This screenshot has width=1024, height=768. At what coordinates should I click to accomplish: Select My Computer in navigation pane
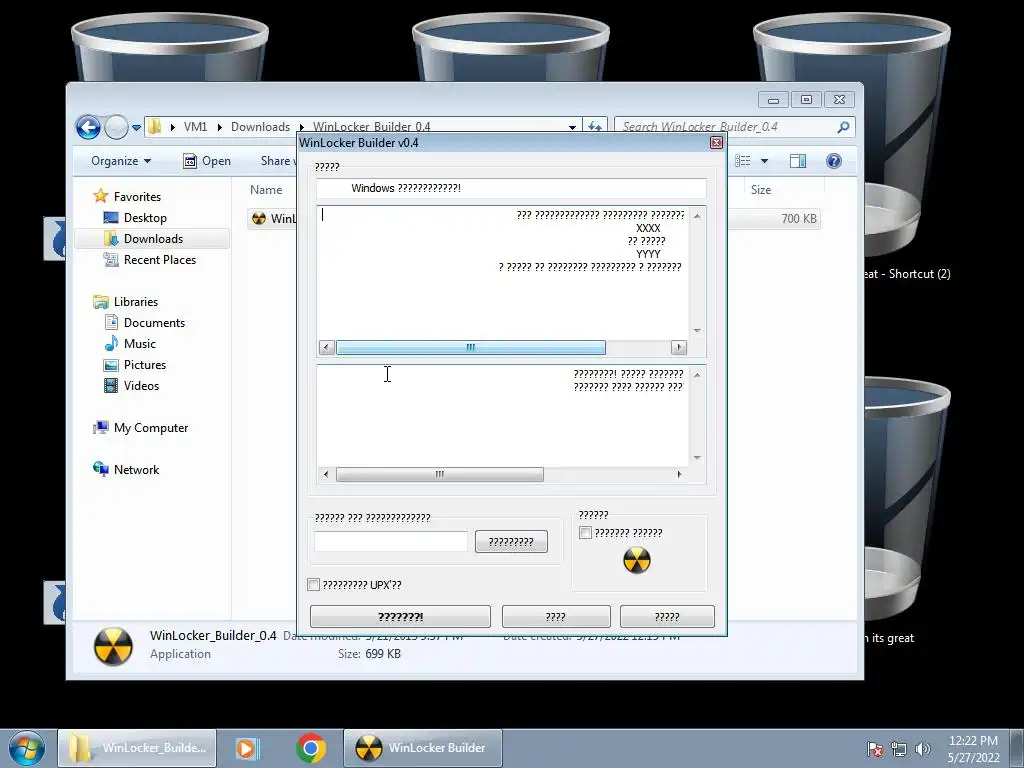[150, 428]
